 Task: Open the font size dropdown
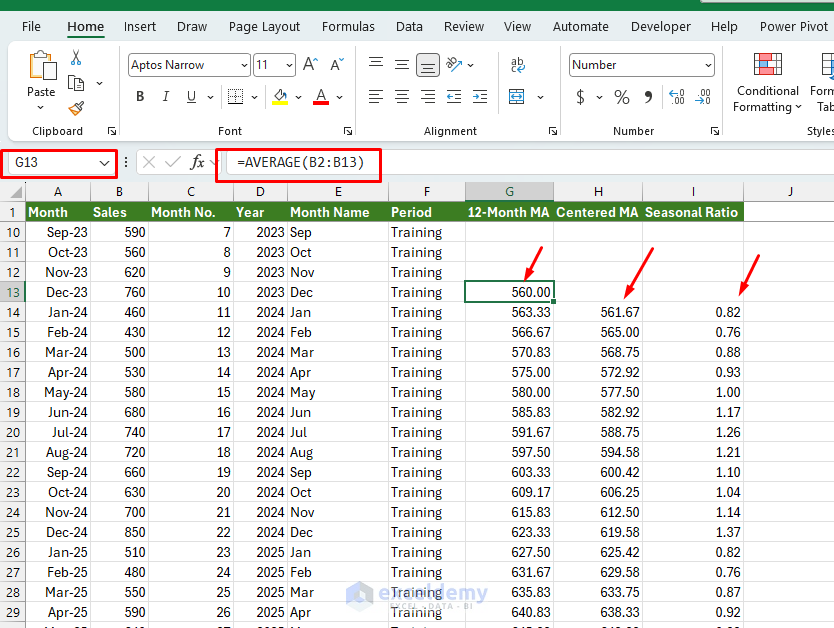click(x=289, y=65)
